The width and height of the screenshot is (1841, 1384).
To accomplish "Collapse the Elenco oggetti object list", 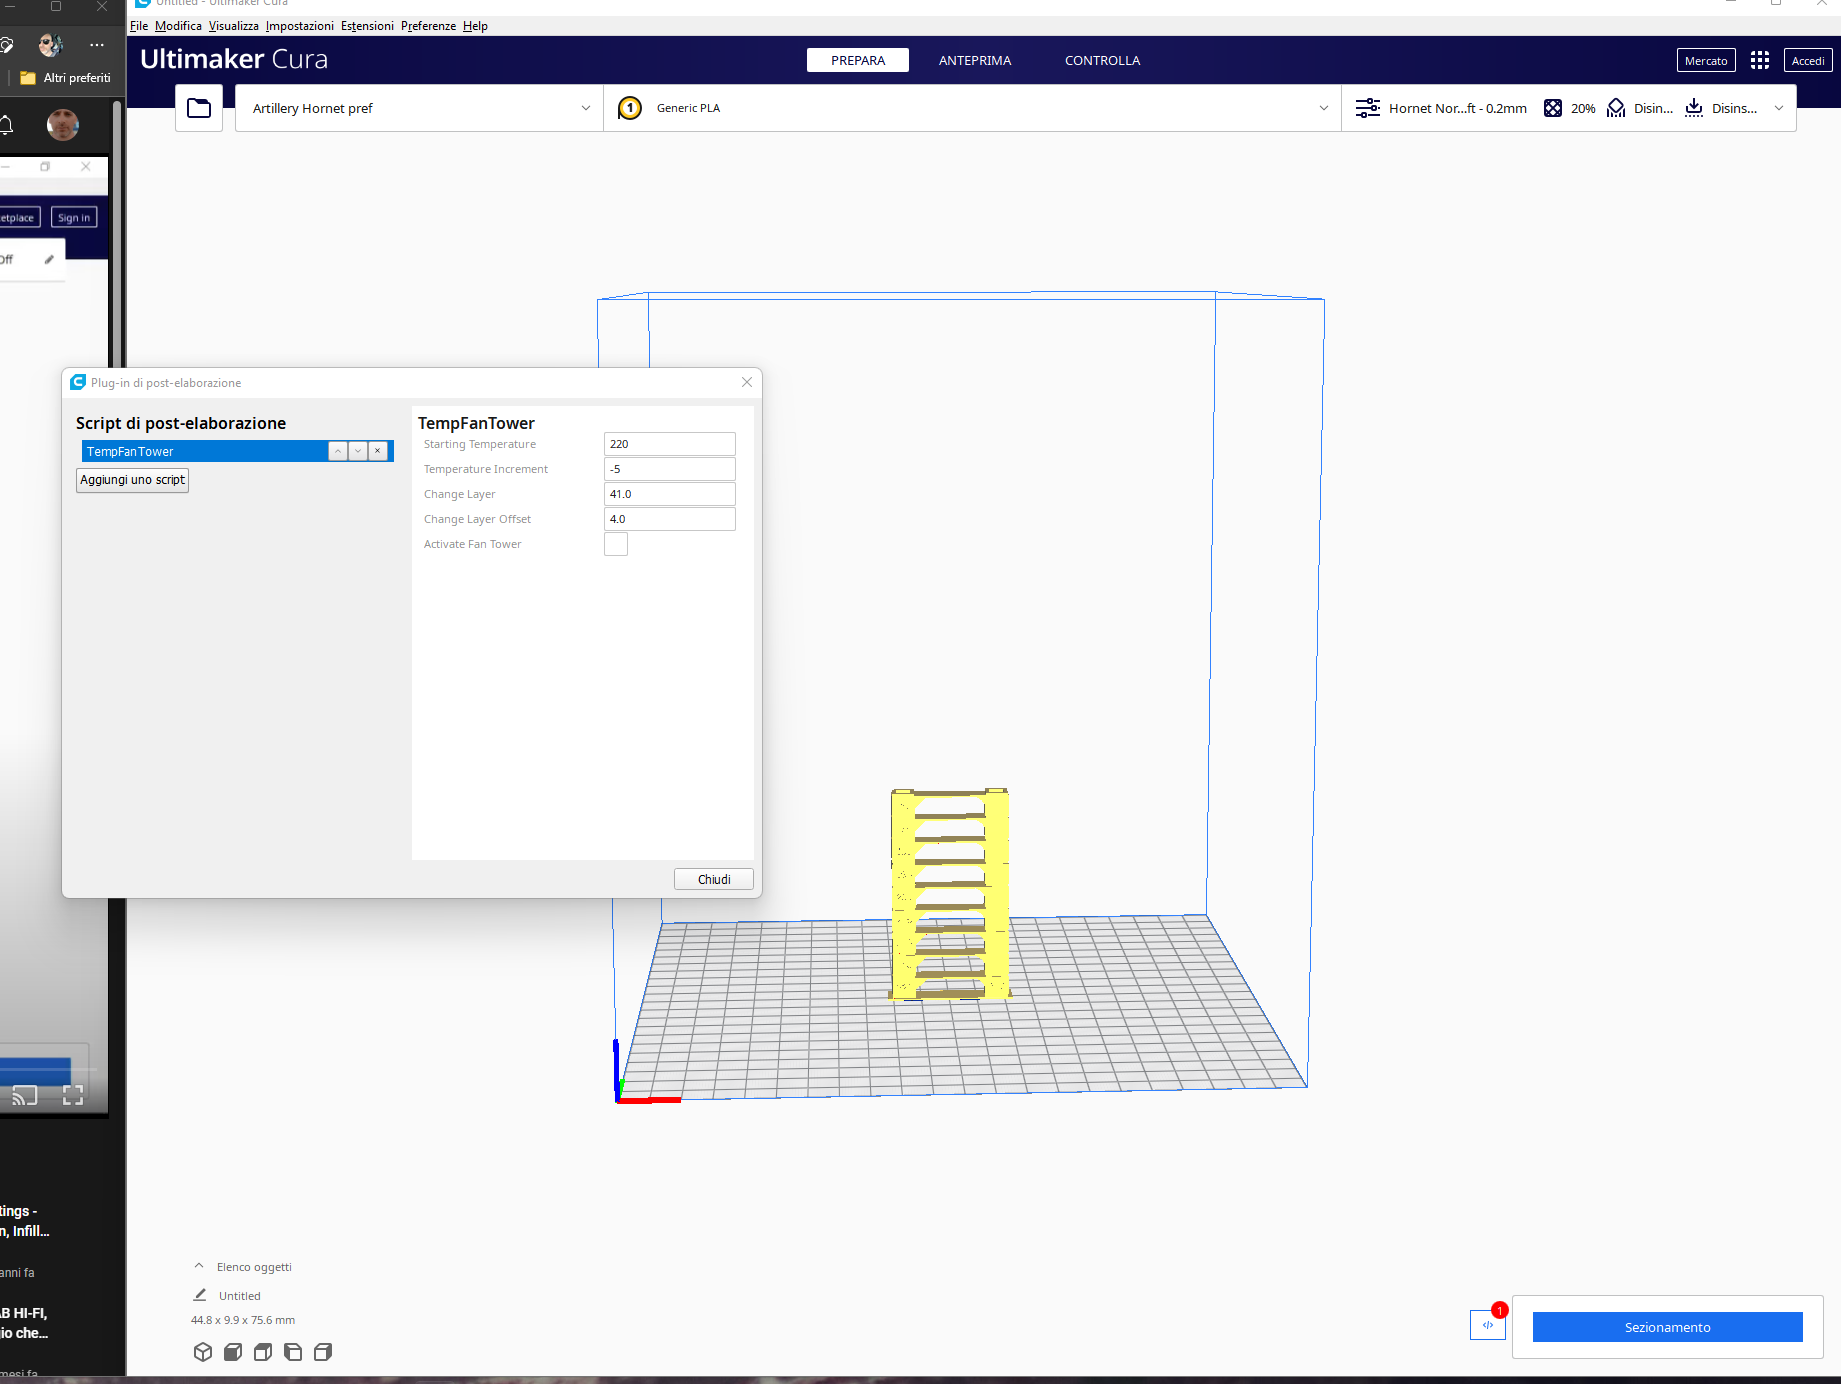I will point(199,1266).
